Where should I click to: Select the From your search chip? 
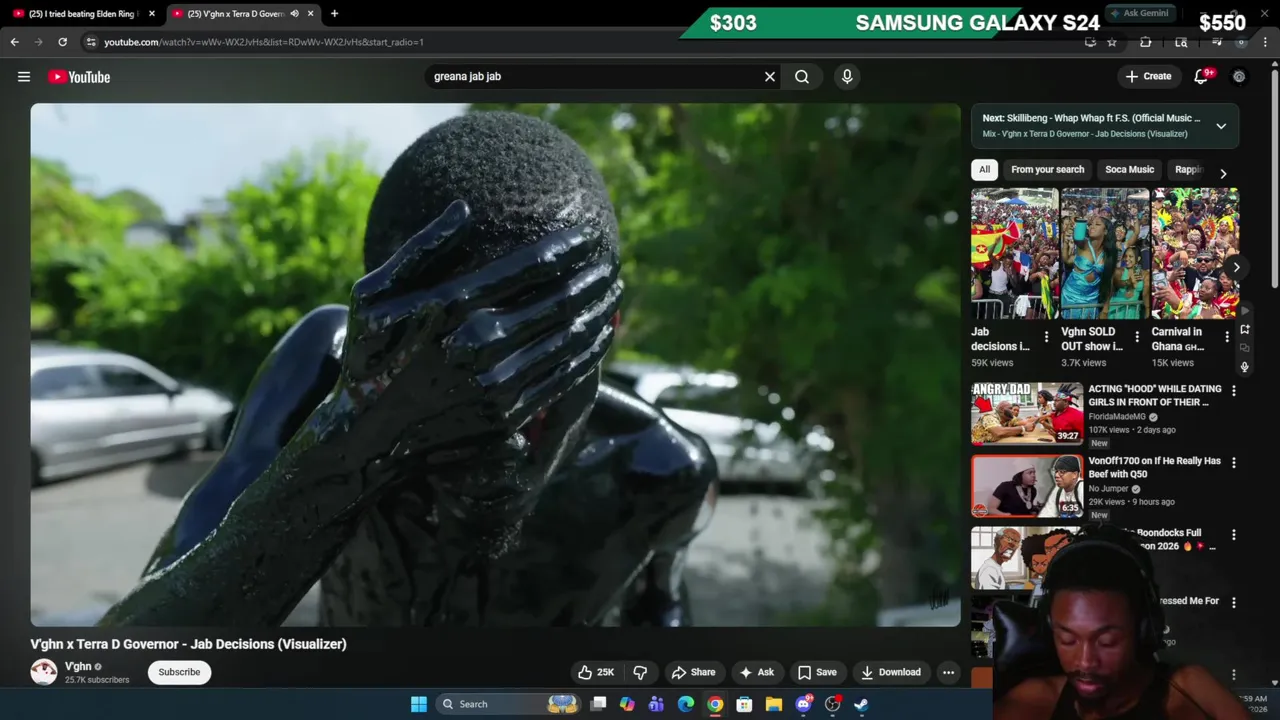tap(1047, 169)
